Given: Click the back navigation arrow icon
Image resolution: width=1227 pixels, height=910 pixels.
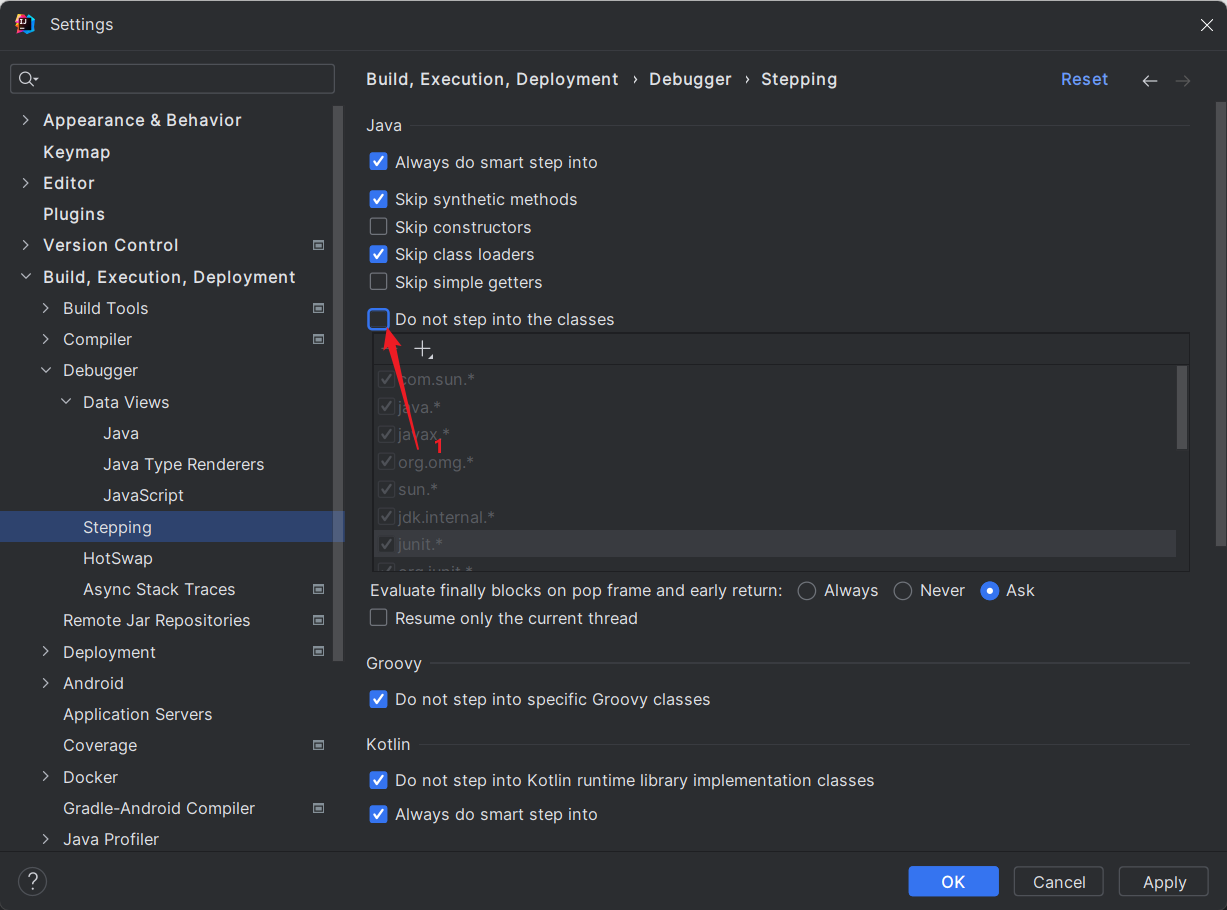Looking at the screenshot, I should point(1150,81).
